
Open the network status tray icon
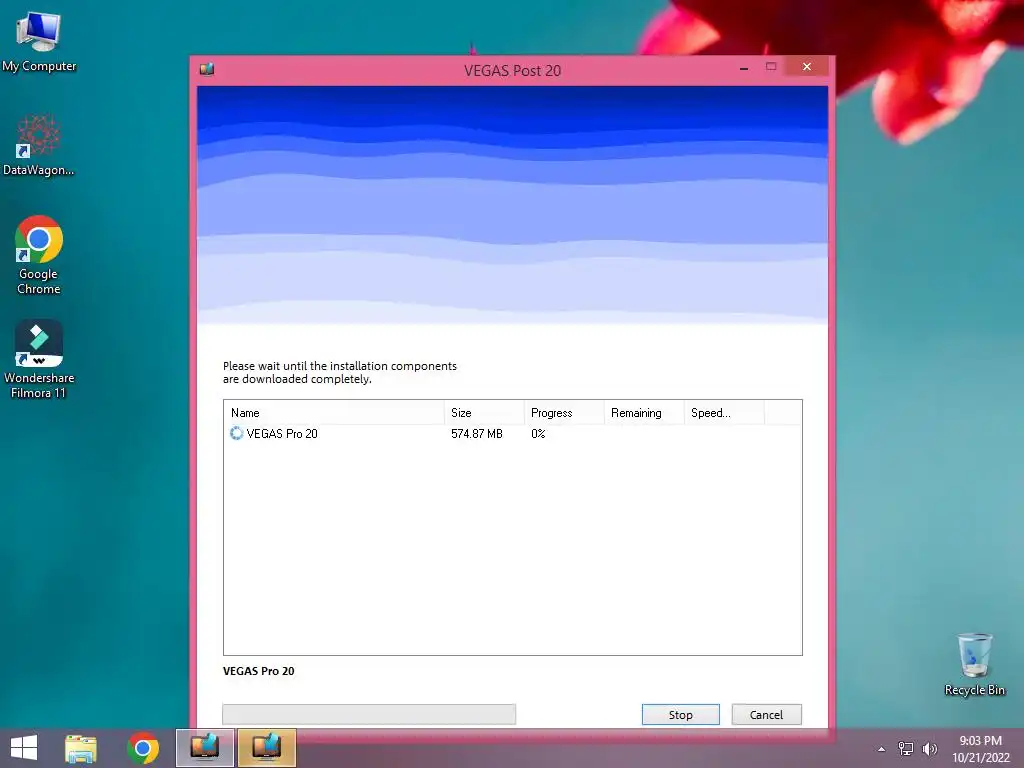coord(906,749)
